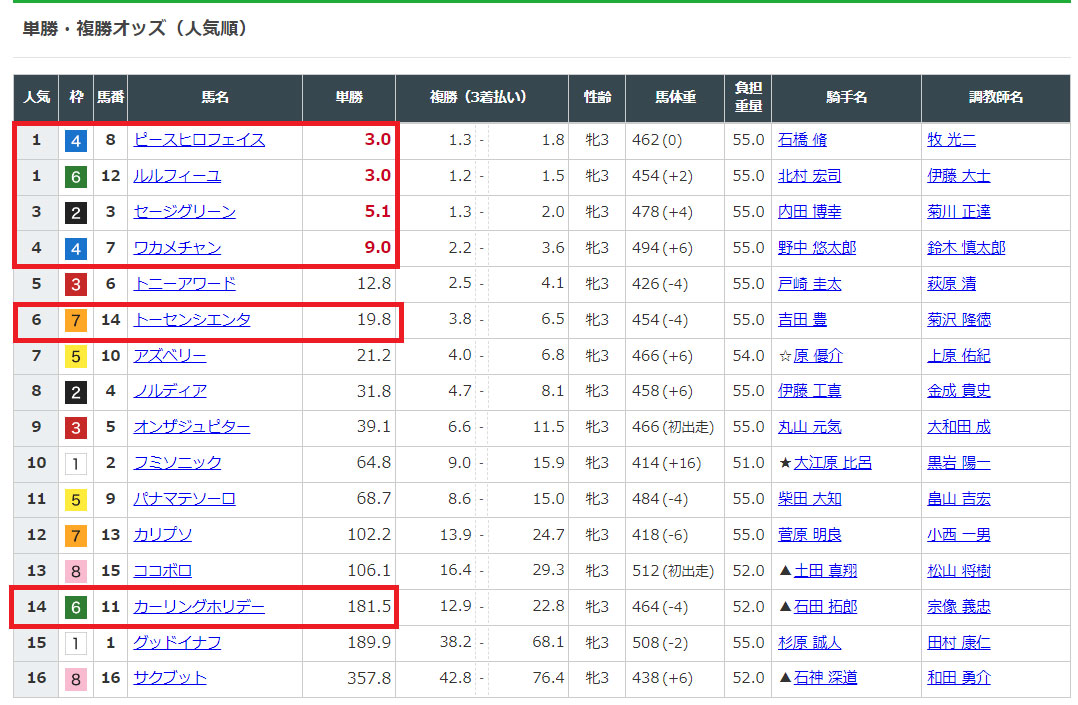This screenshot has width=1078, height=705.
Task: Open trainer link 菊沢 隆徳
Action: 959,320
